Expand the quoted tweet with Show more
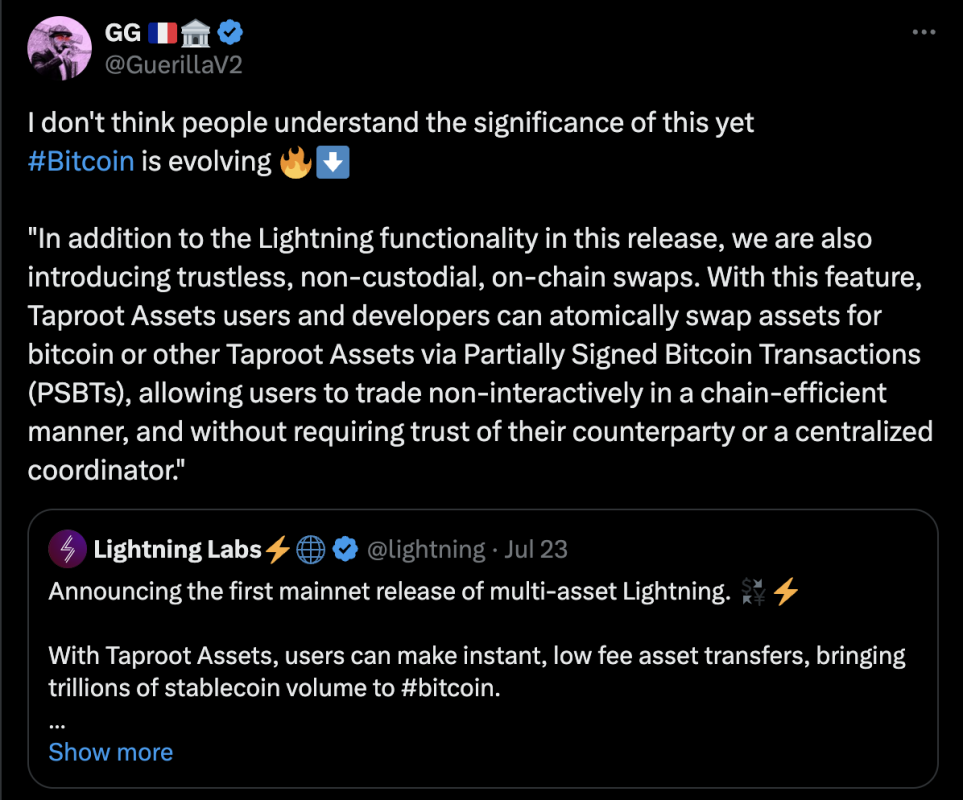Image resolution: width=963 pixels, height=800 pixels. tap(110, 752)
